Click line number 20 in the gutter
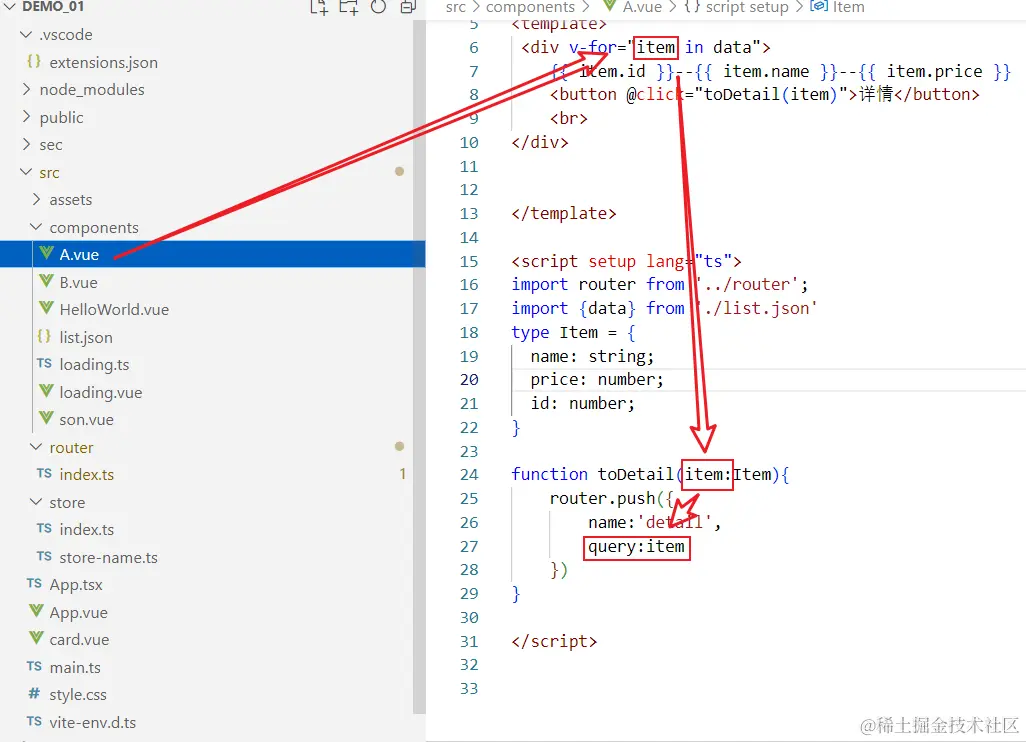1026x742 pixels. pyautogui.click(x=469, y=380)
